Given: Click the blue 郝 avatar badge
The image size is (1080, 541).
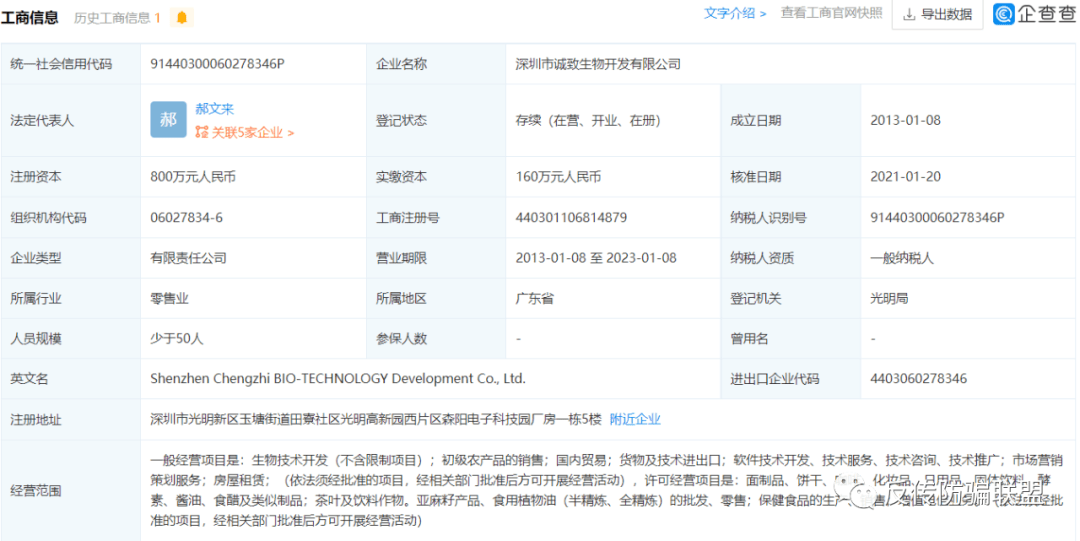Looking at the screenshot, I should pos(168,120).
